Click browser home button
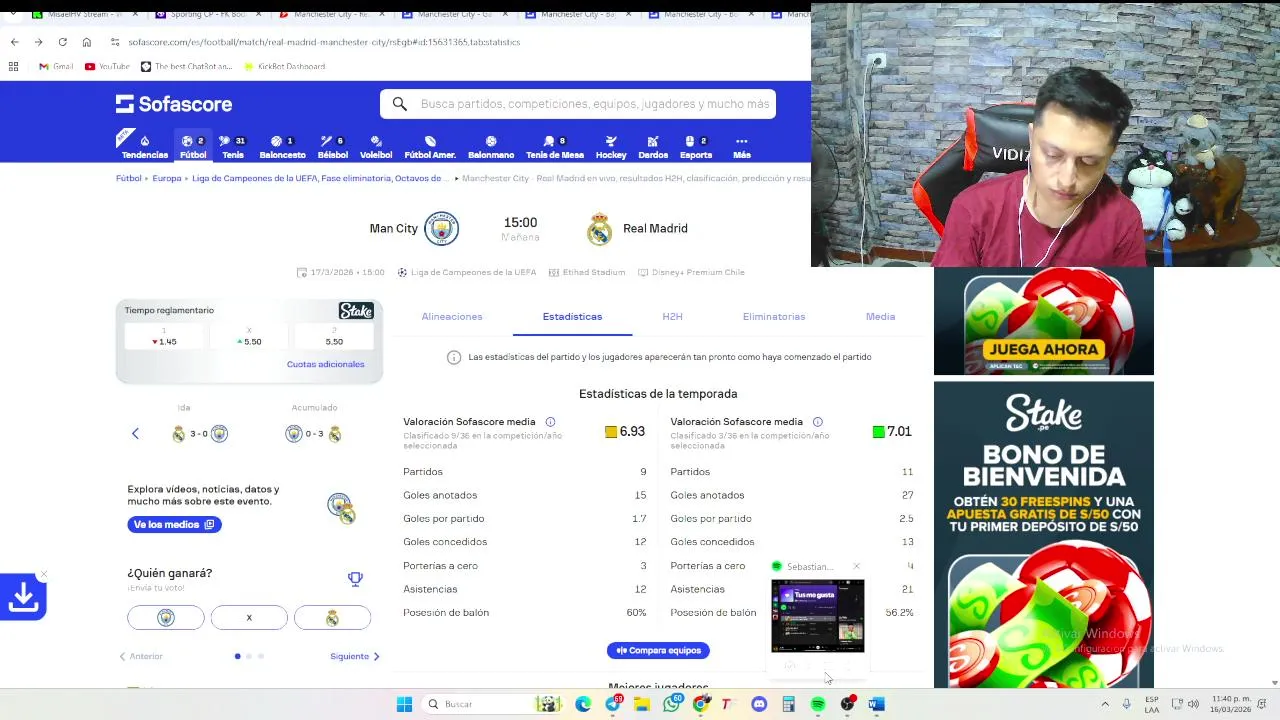The image size is (1280, 720). 86,42
